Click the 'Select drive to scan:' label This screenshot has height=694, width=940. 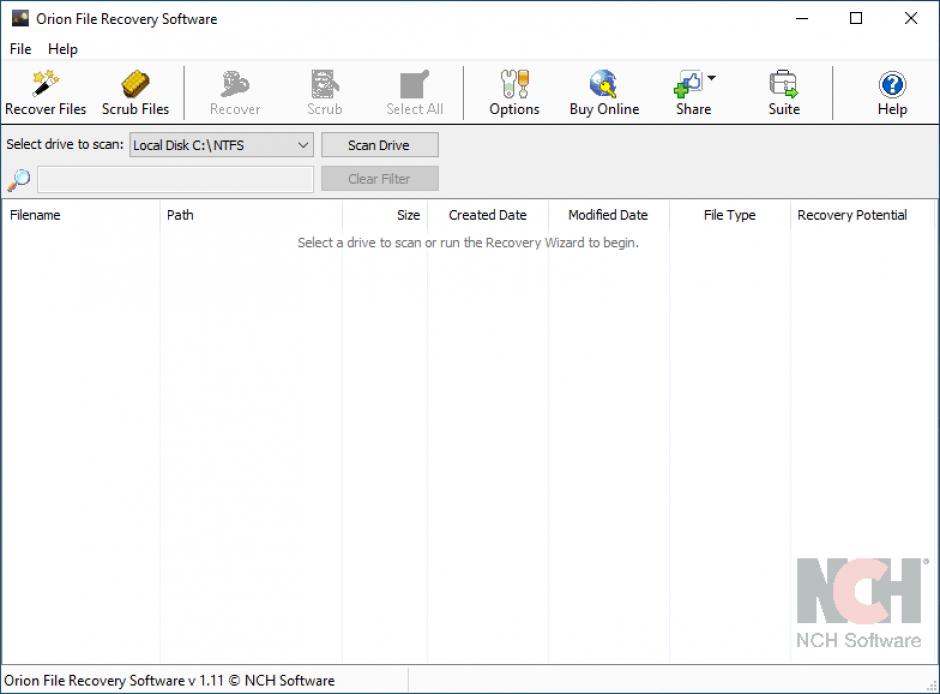tap(65, 144)
